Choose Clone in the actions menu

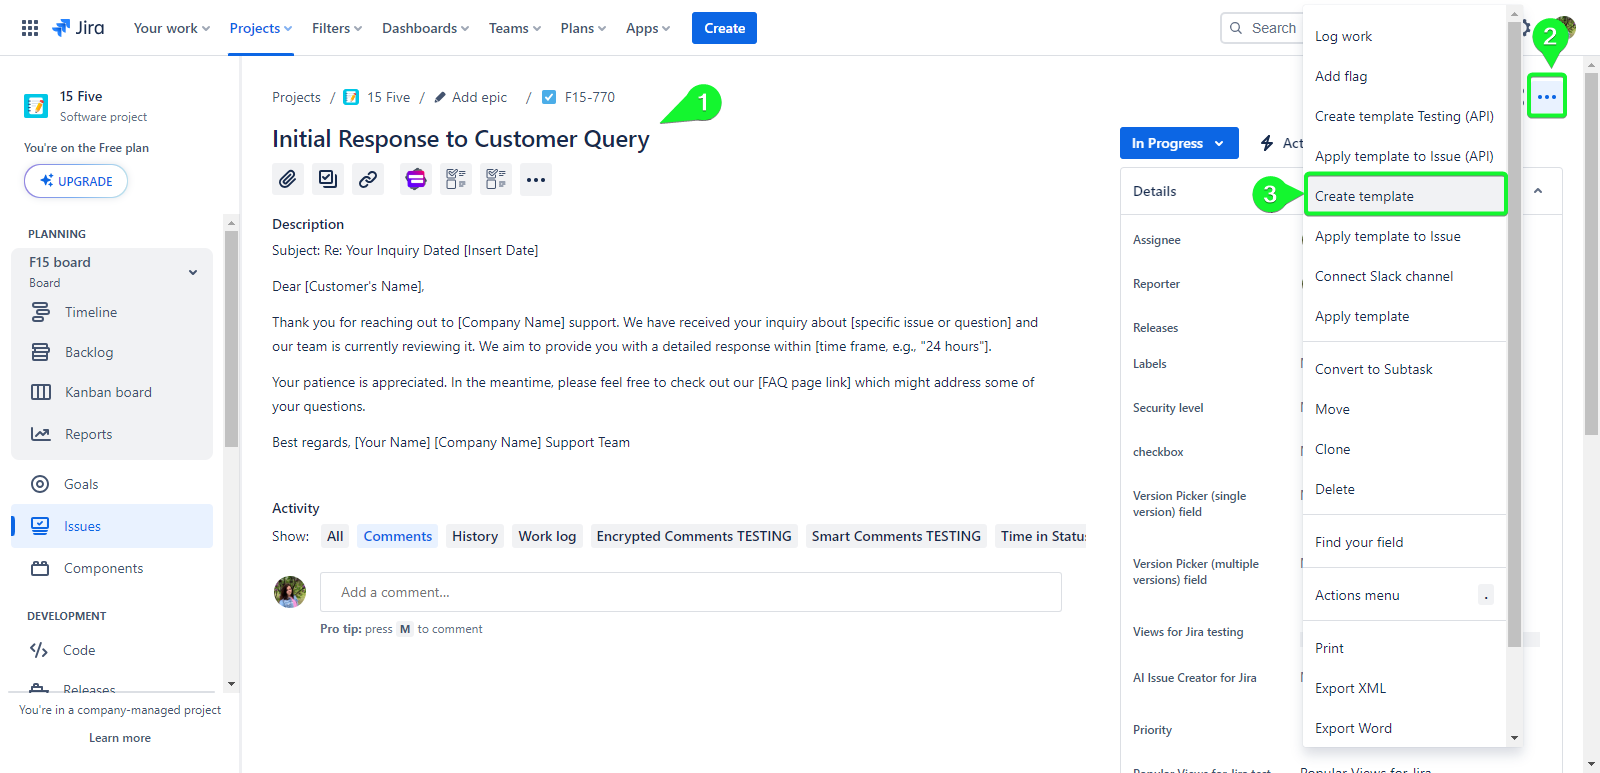click(1332, 449)
